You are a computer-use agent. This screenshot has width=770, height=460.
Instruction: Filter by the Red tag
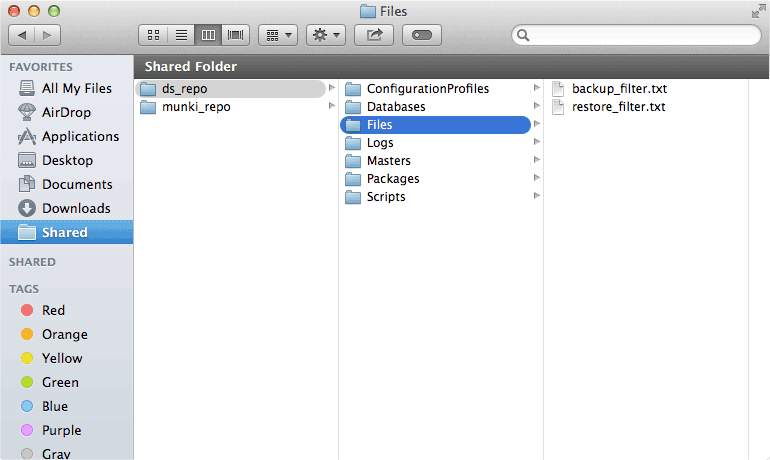tap(53, 310)
